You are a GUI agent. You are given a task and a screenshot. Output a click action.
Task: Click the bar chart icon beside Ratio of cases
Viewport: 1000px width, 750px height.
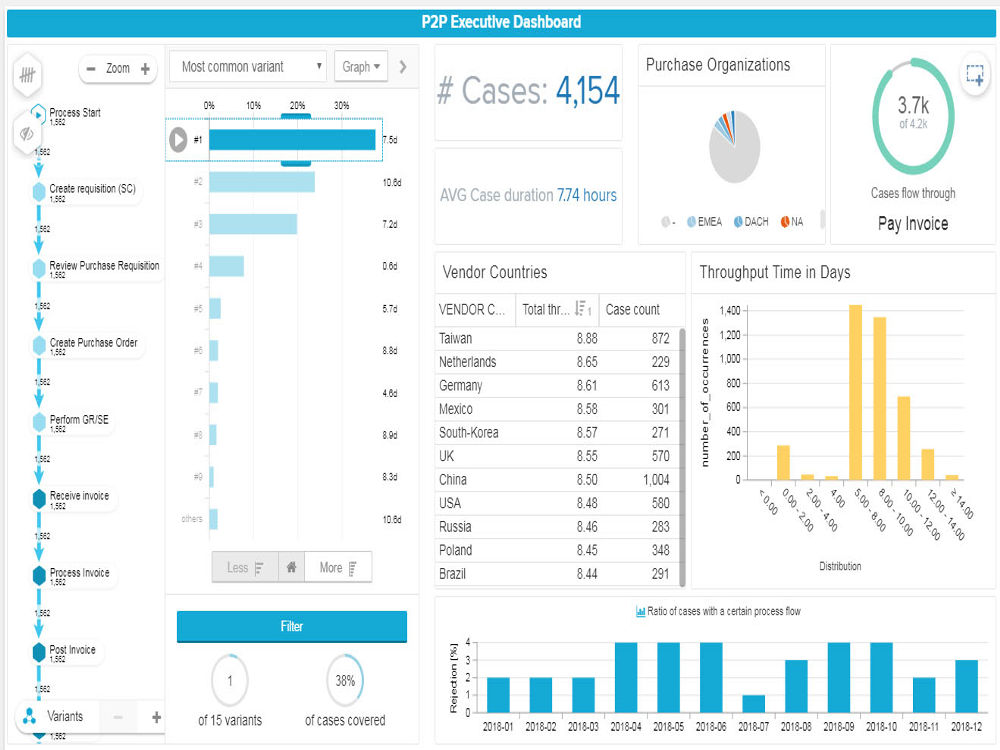coord(640,612)
